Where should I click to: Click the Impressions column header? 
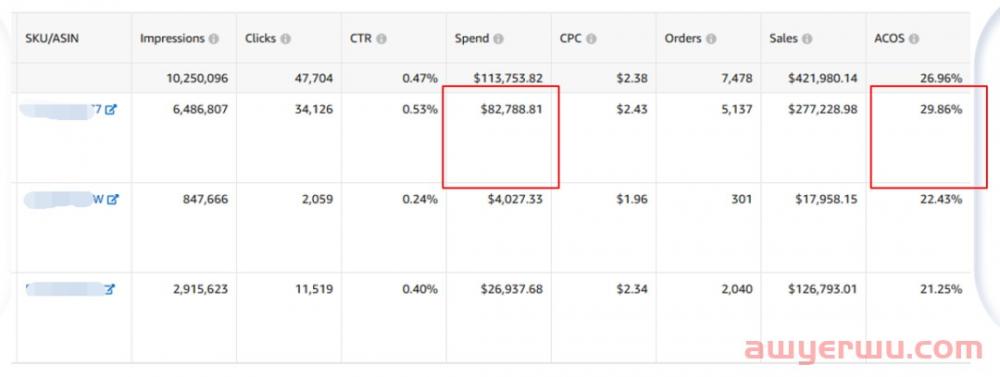[x=172, y=38]
